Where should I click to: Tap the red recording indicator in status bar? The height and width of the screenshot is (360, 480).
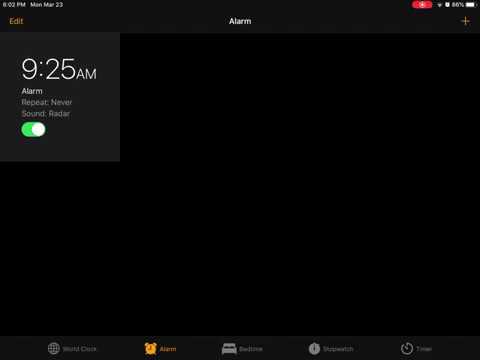point(422,5)
